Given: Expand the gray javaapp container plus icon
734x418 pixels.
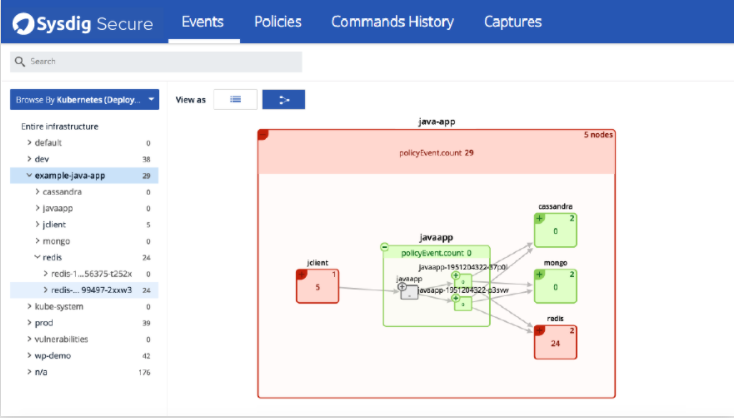Looking at the screenshot, I should 402,286.
